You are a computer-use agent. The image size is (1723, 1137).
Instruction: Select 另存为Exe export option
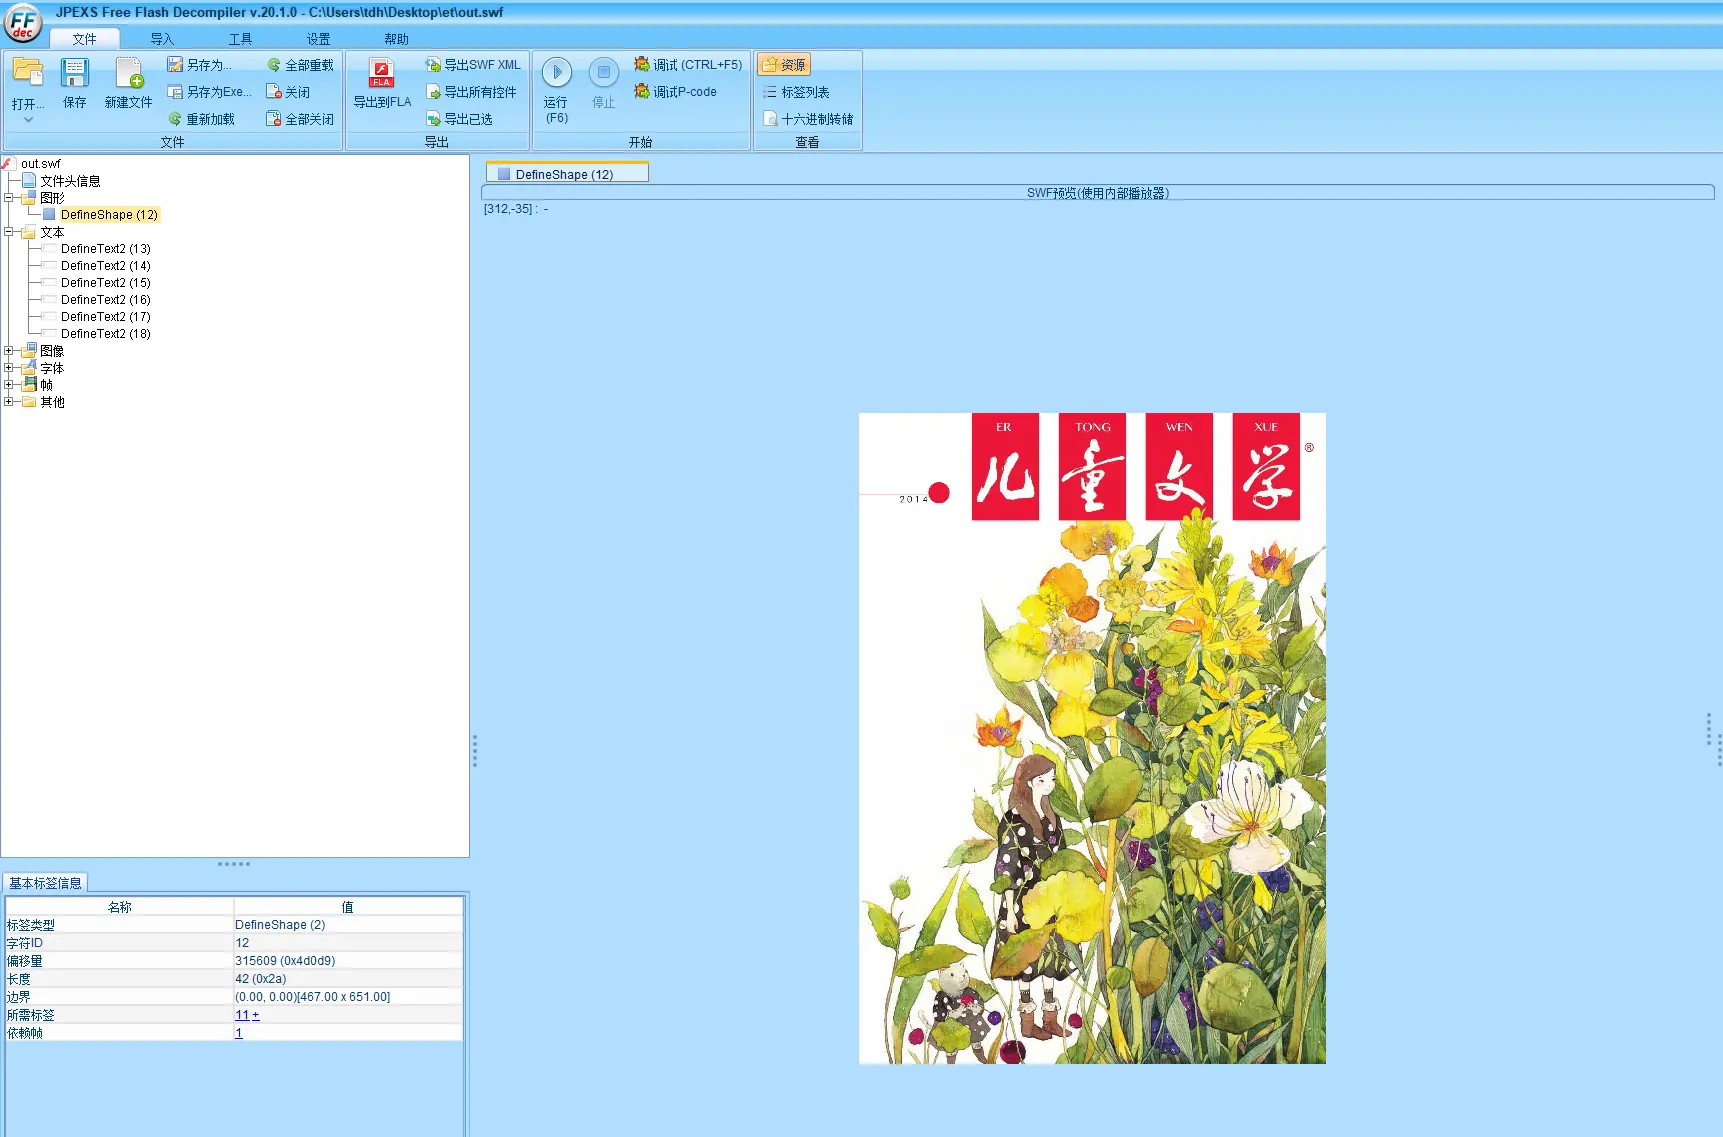pos(210,92)
